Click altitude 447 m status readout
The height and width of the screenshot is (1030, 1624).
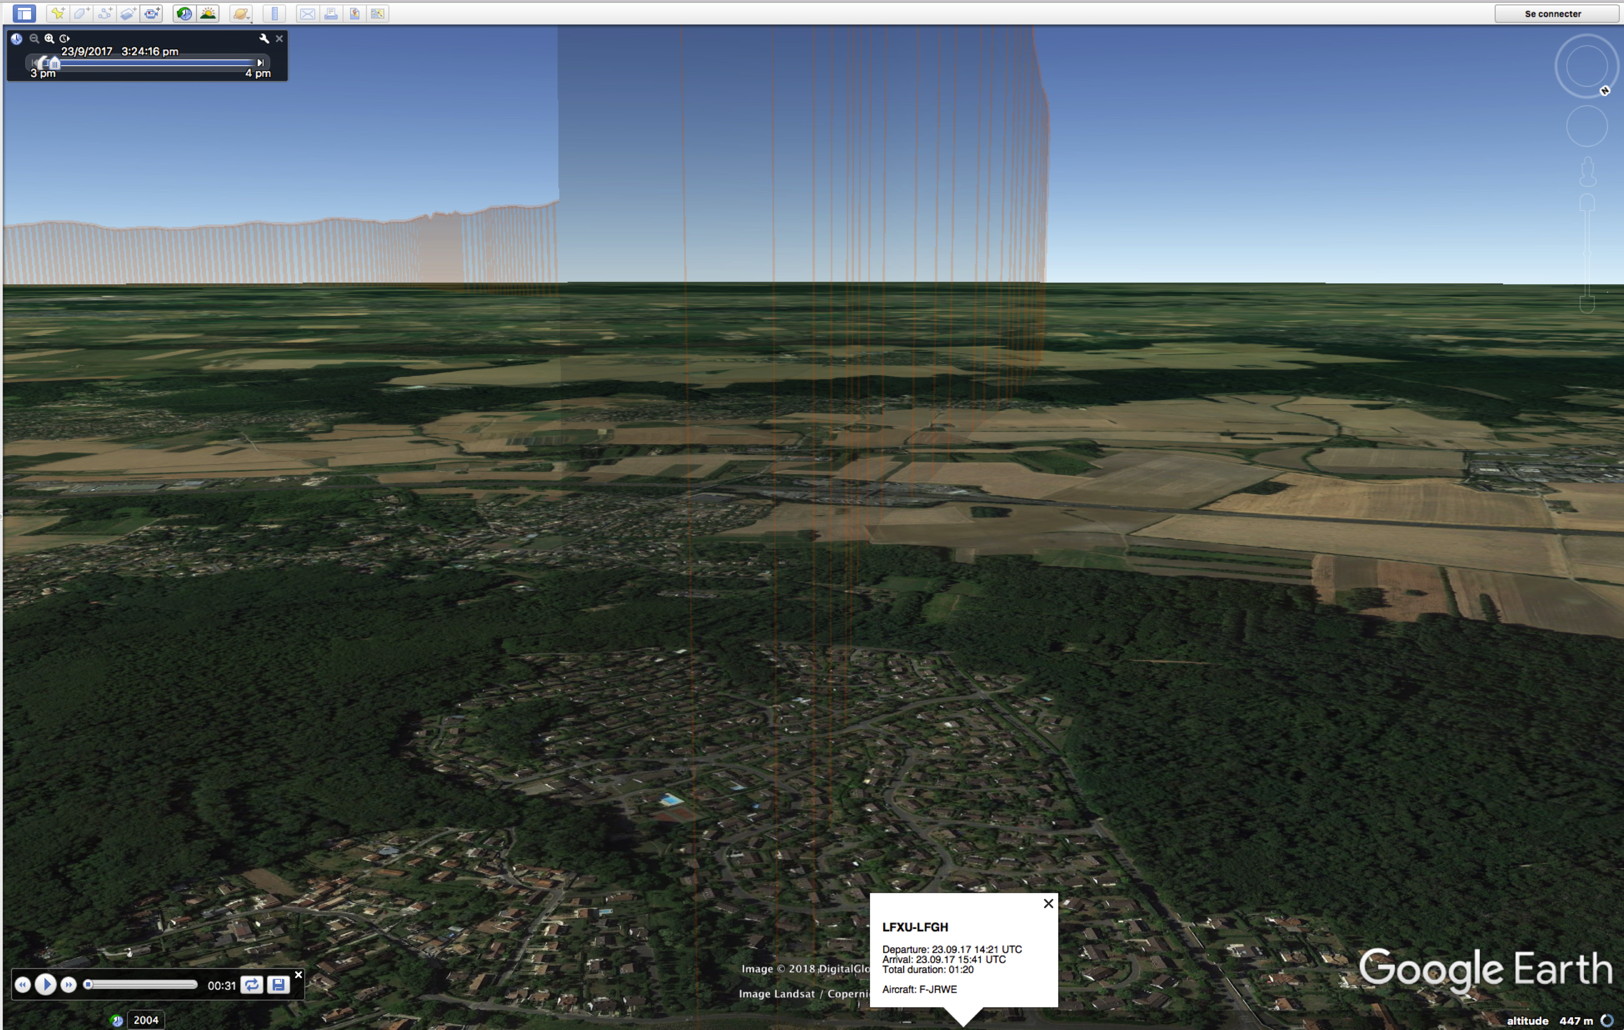[1550, 1020]
